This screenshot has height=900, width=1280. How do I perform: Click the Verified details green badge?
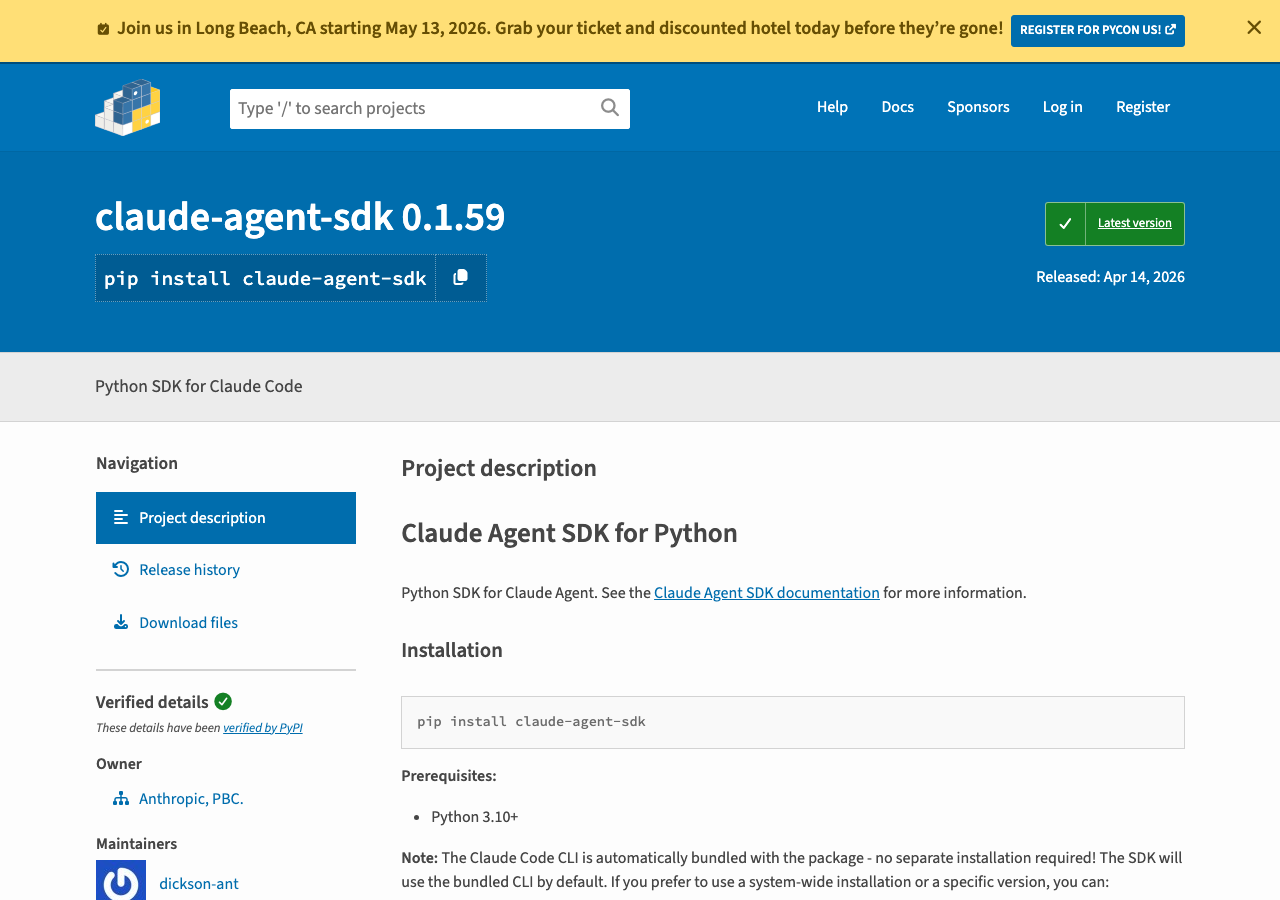click(x=223, y=702)
